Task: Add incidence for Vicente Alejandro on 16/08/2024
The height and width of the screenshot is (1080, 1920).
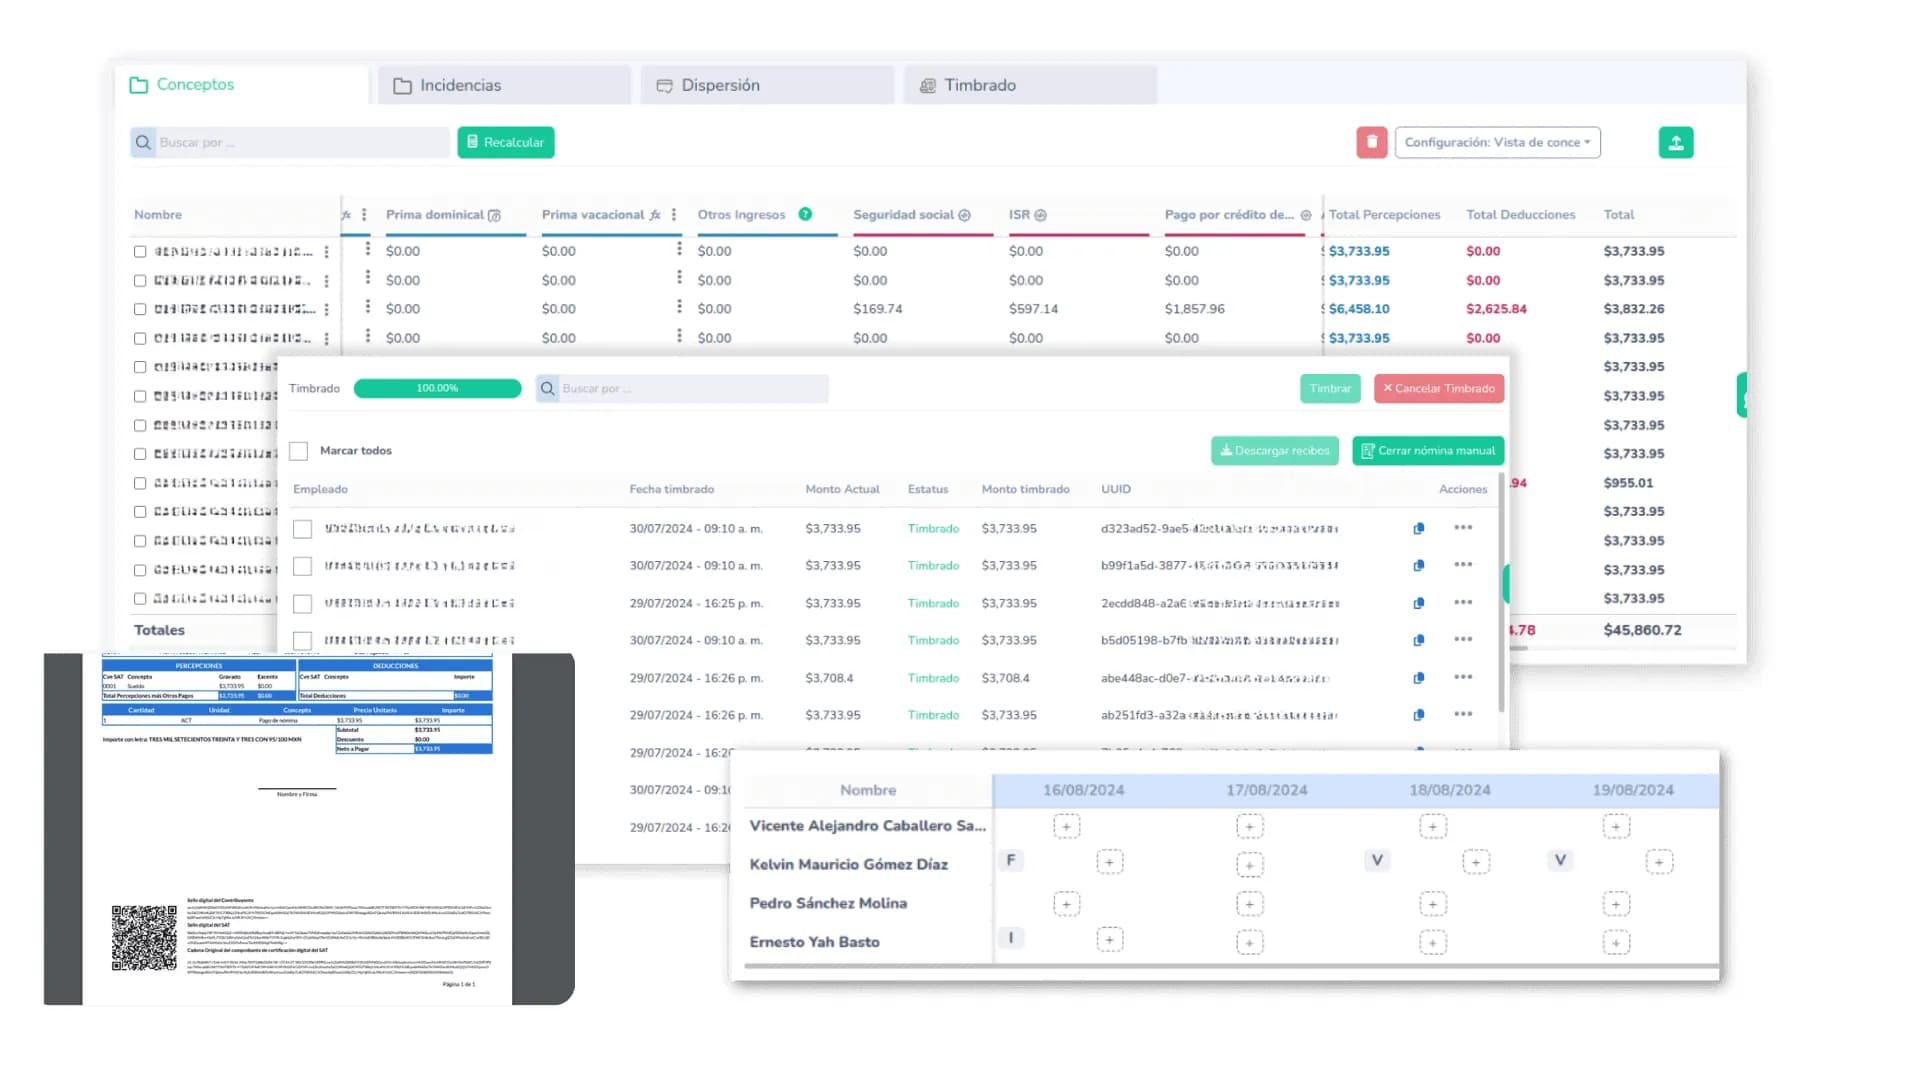Action: (1066, 827)
